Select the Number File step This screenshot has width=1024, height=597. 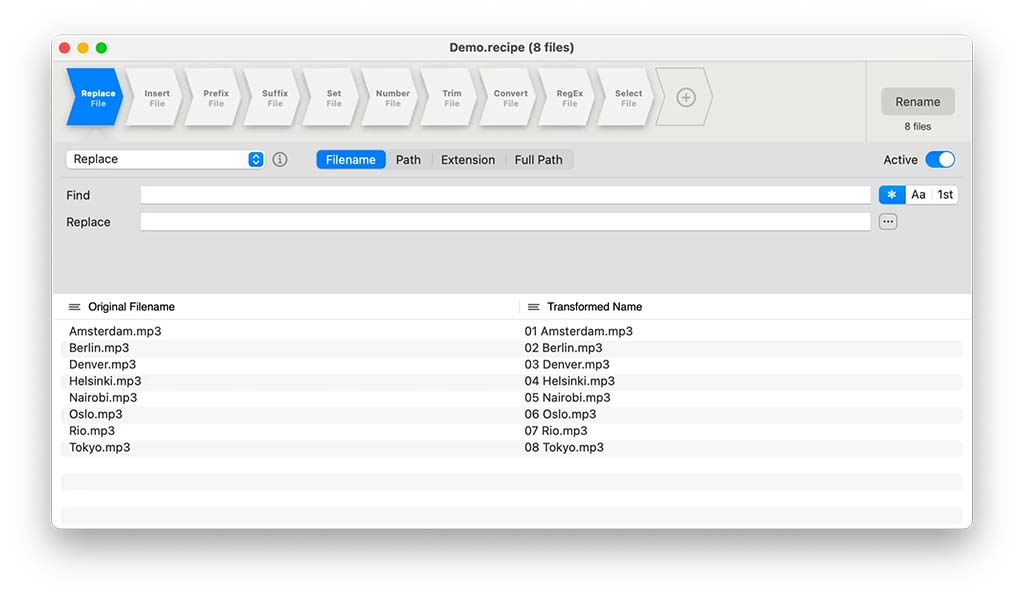tap(392, 98)
